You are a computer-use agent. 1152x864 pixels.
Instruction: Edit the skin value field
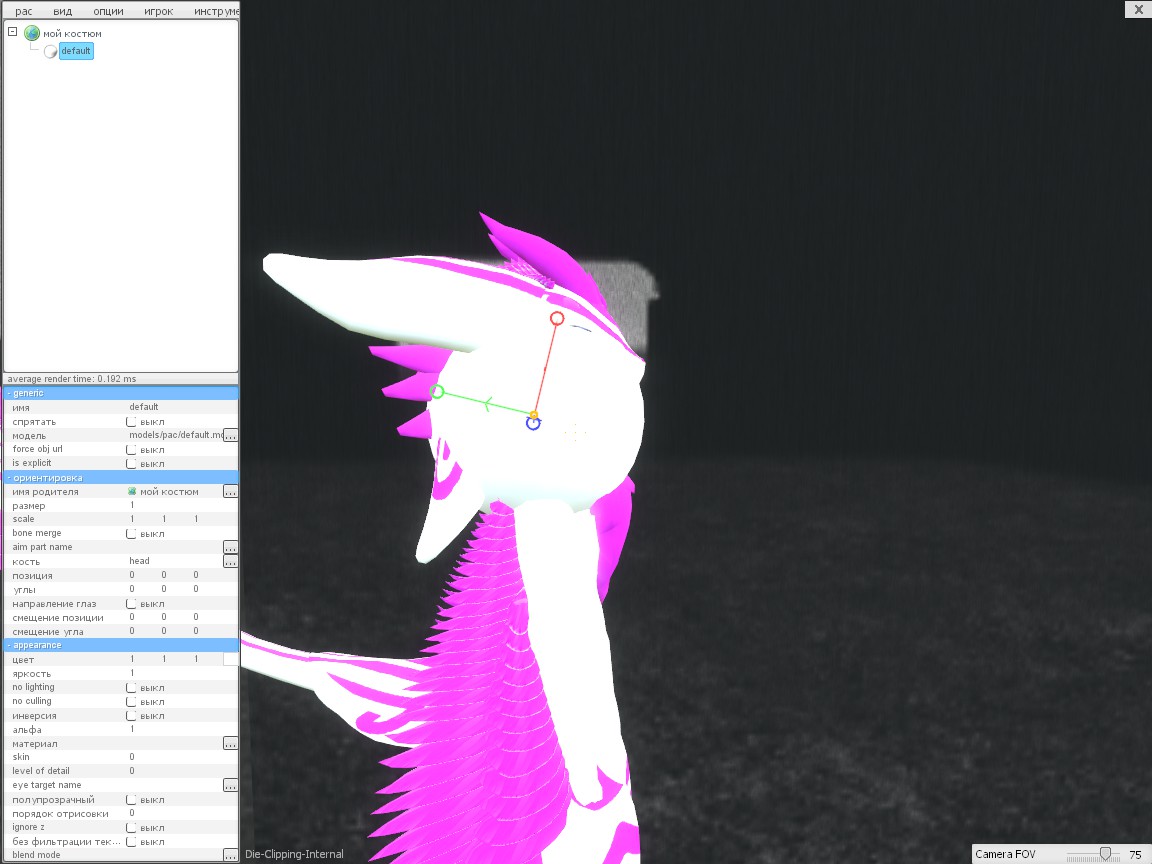click(x=132, y=757)
